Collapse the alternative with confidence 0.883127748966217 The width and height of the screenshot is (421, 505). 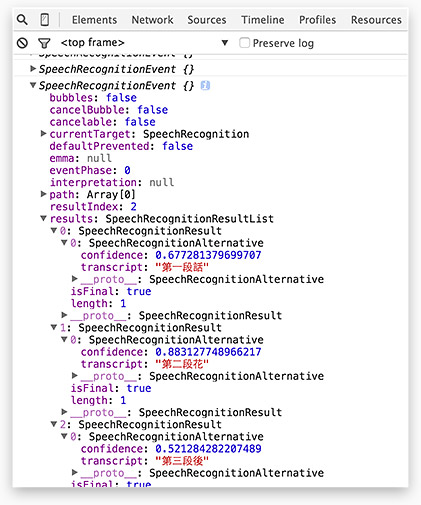[64, 339]
